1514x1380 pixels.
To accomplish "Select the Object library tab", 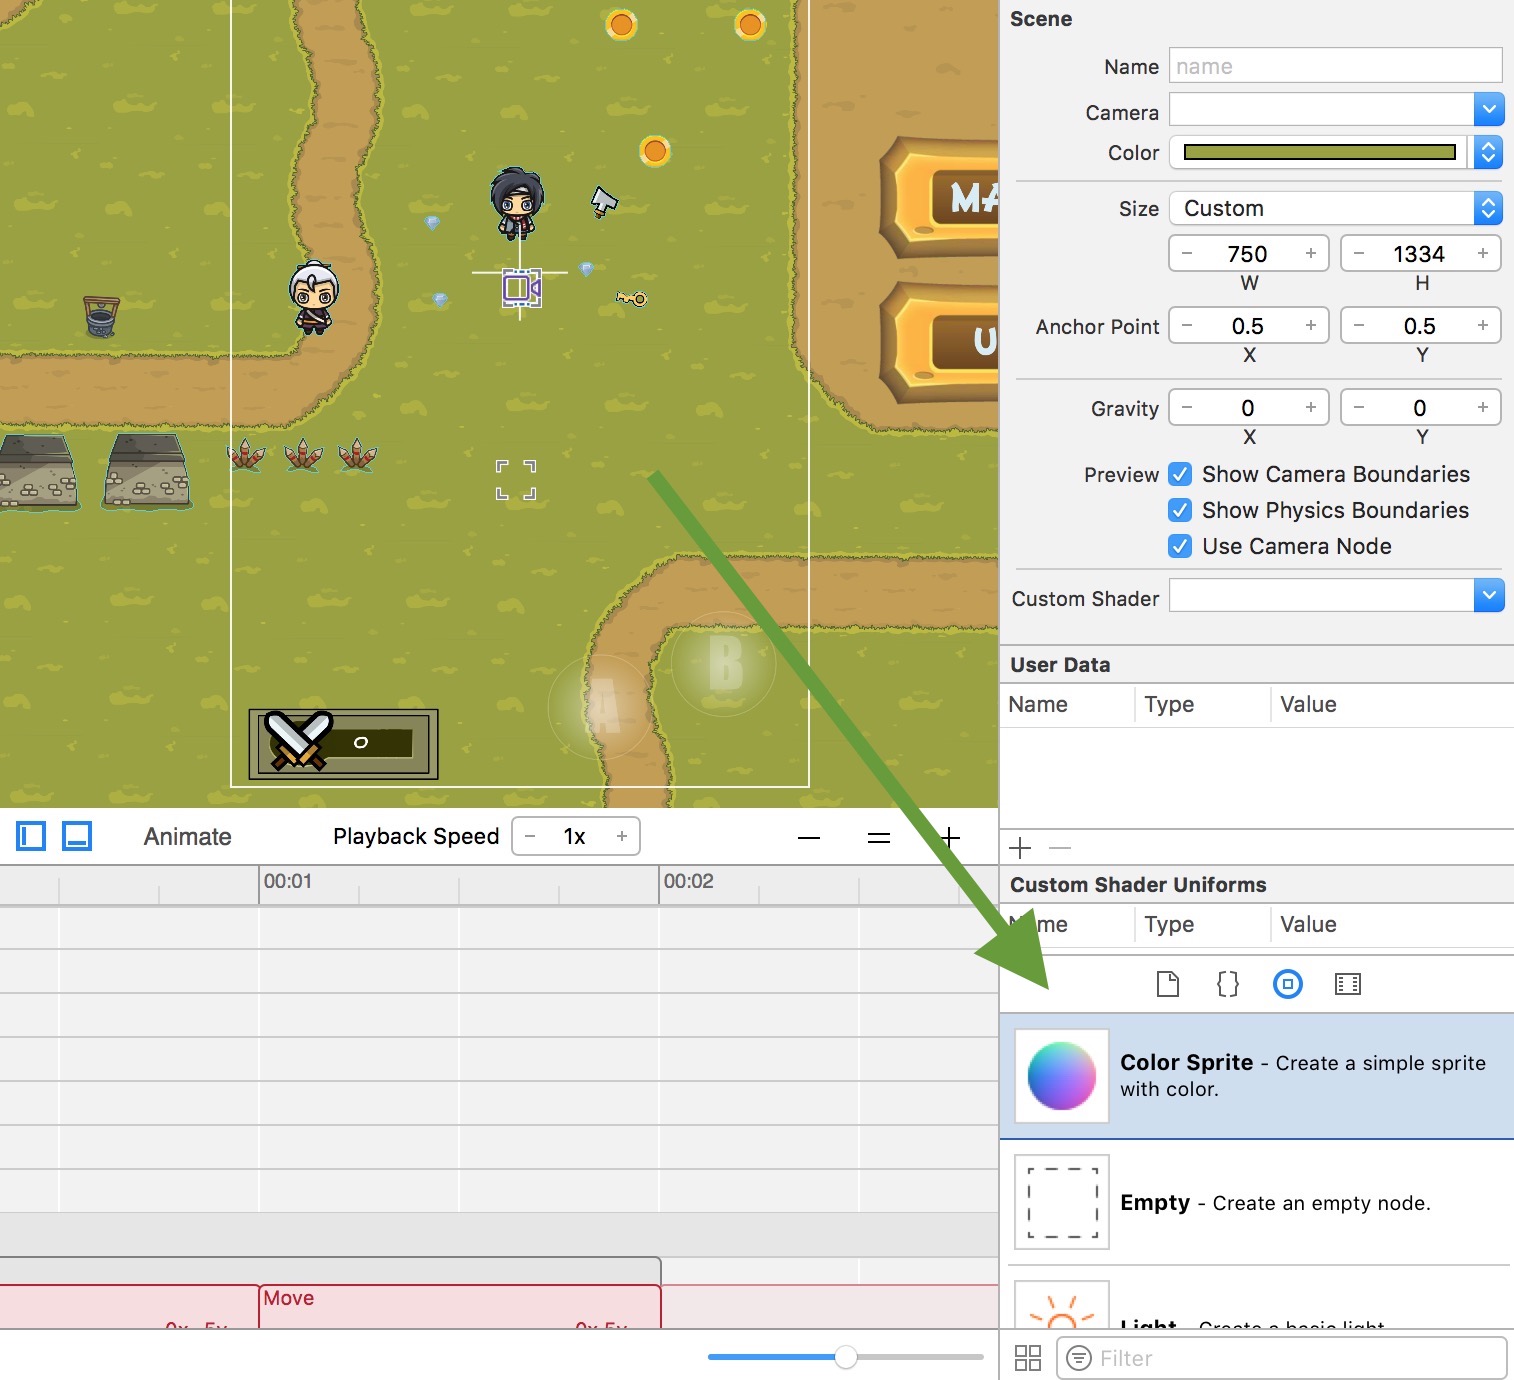I will (x=1287, y=984).
